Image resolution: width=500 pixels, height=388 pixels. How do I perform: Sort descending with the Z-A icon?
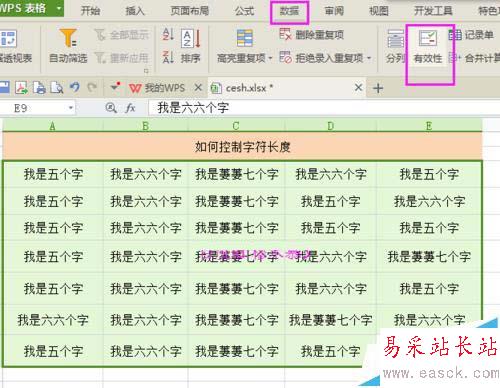[x=168, y=57]
